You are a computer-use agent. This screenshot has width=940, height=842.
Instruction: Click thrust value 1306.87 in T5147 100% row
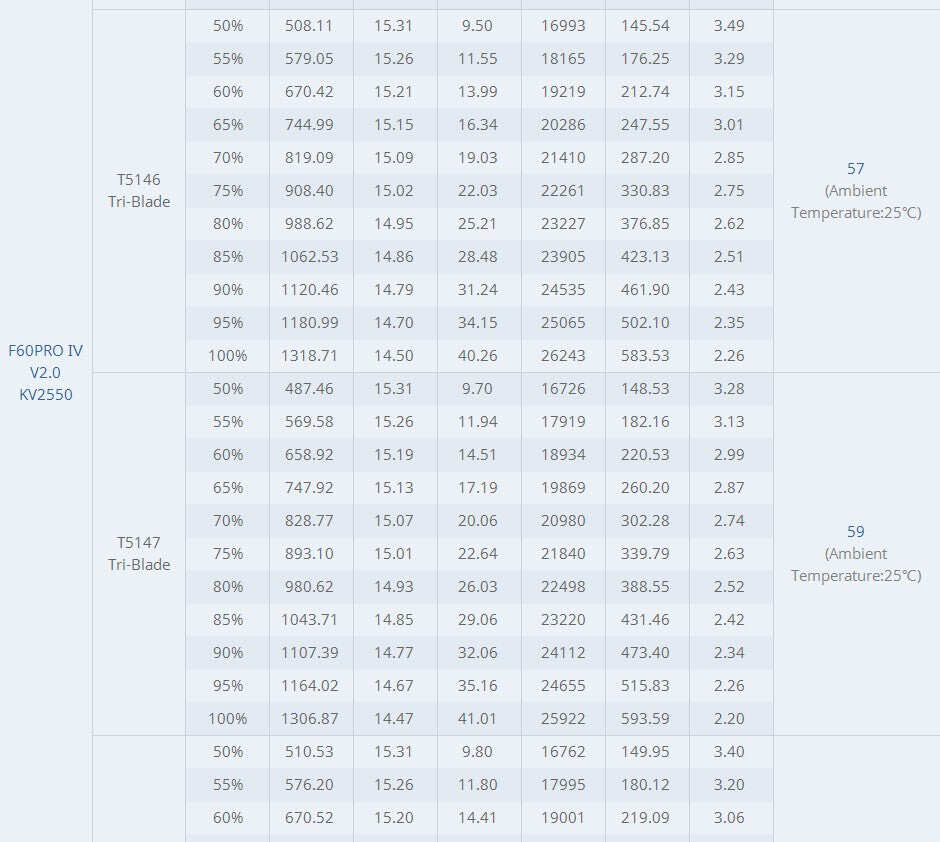311,719
